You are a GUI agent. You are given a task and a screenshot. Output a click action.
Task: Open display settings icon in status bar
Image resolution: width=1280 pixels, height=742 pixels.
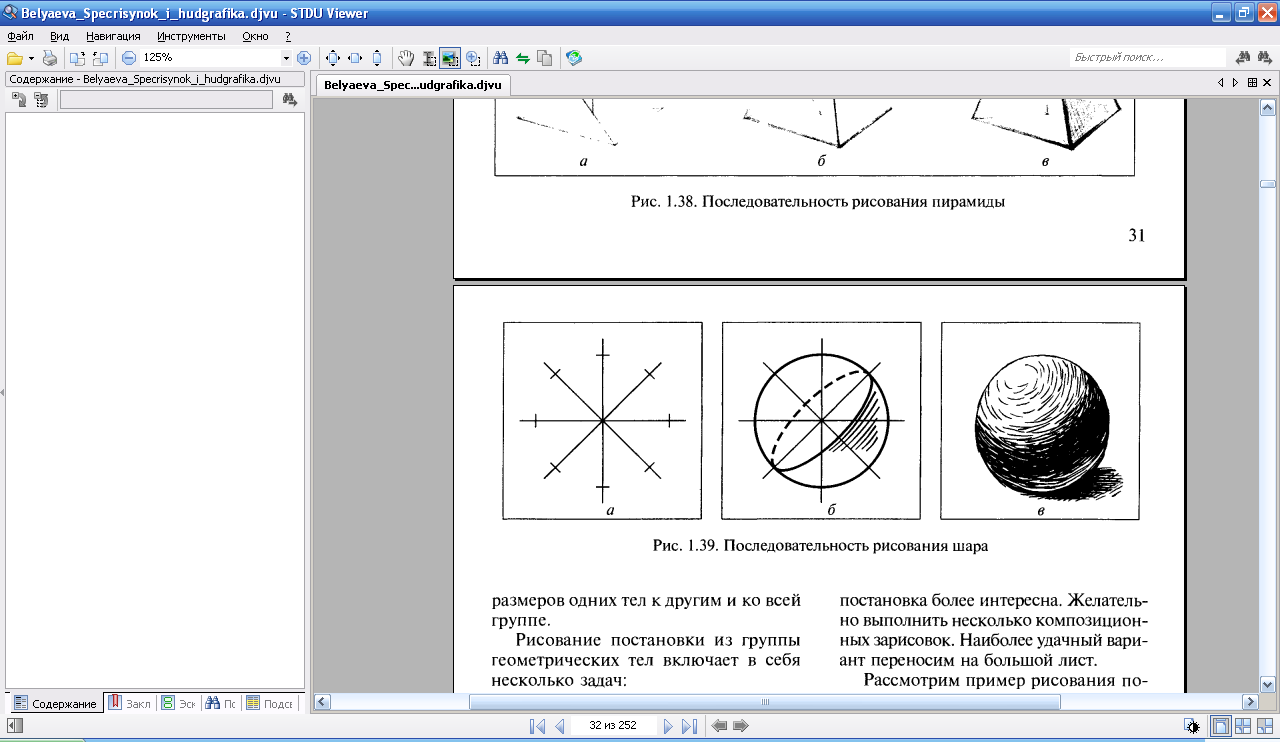click(x=1191, y=726)
